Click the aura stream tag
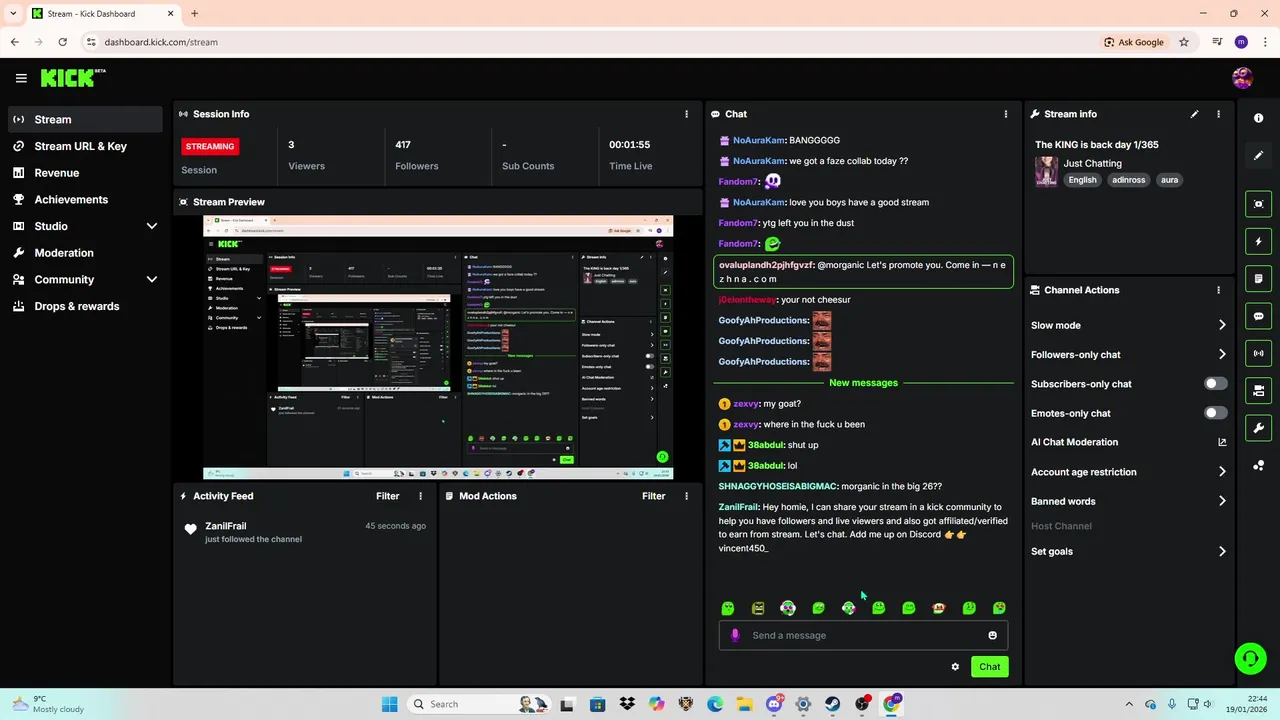The width and height of the screenshot is (1280, 720). point(1169,180)
